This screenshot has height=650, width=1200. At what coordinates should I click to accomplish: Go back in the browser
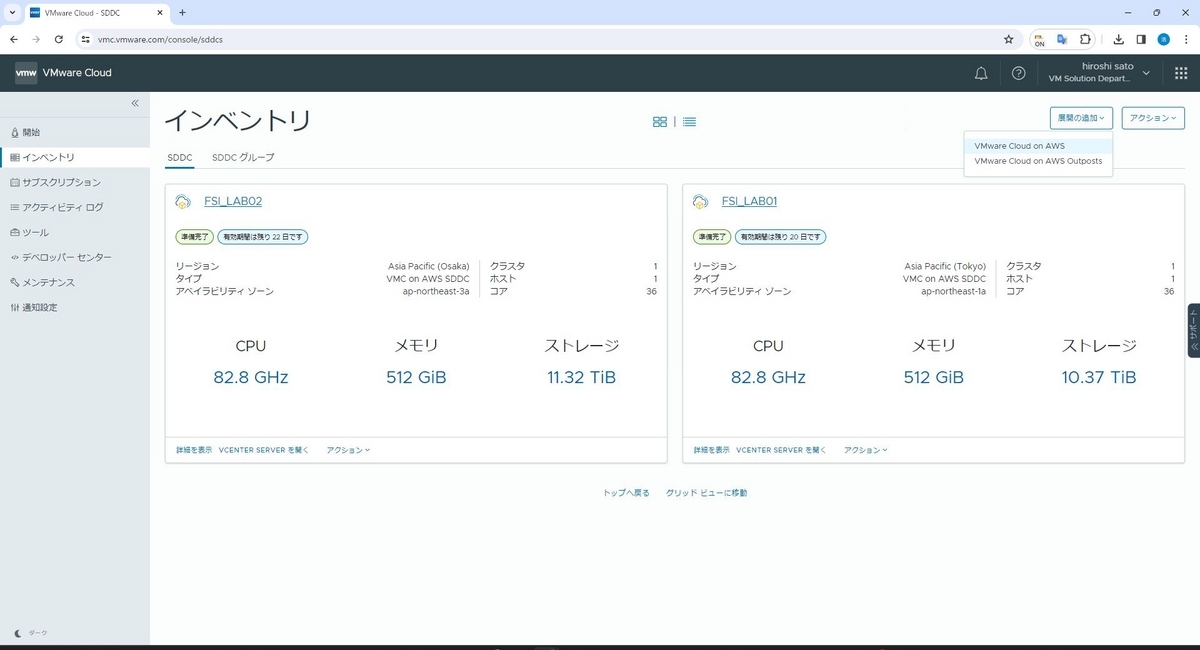click(x=14, y=39)
